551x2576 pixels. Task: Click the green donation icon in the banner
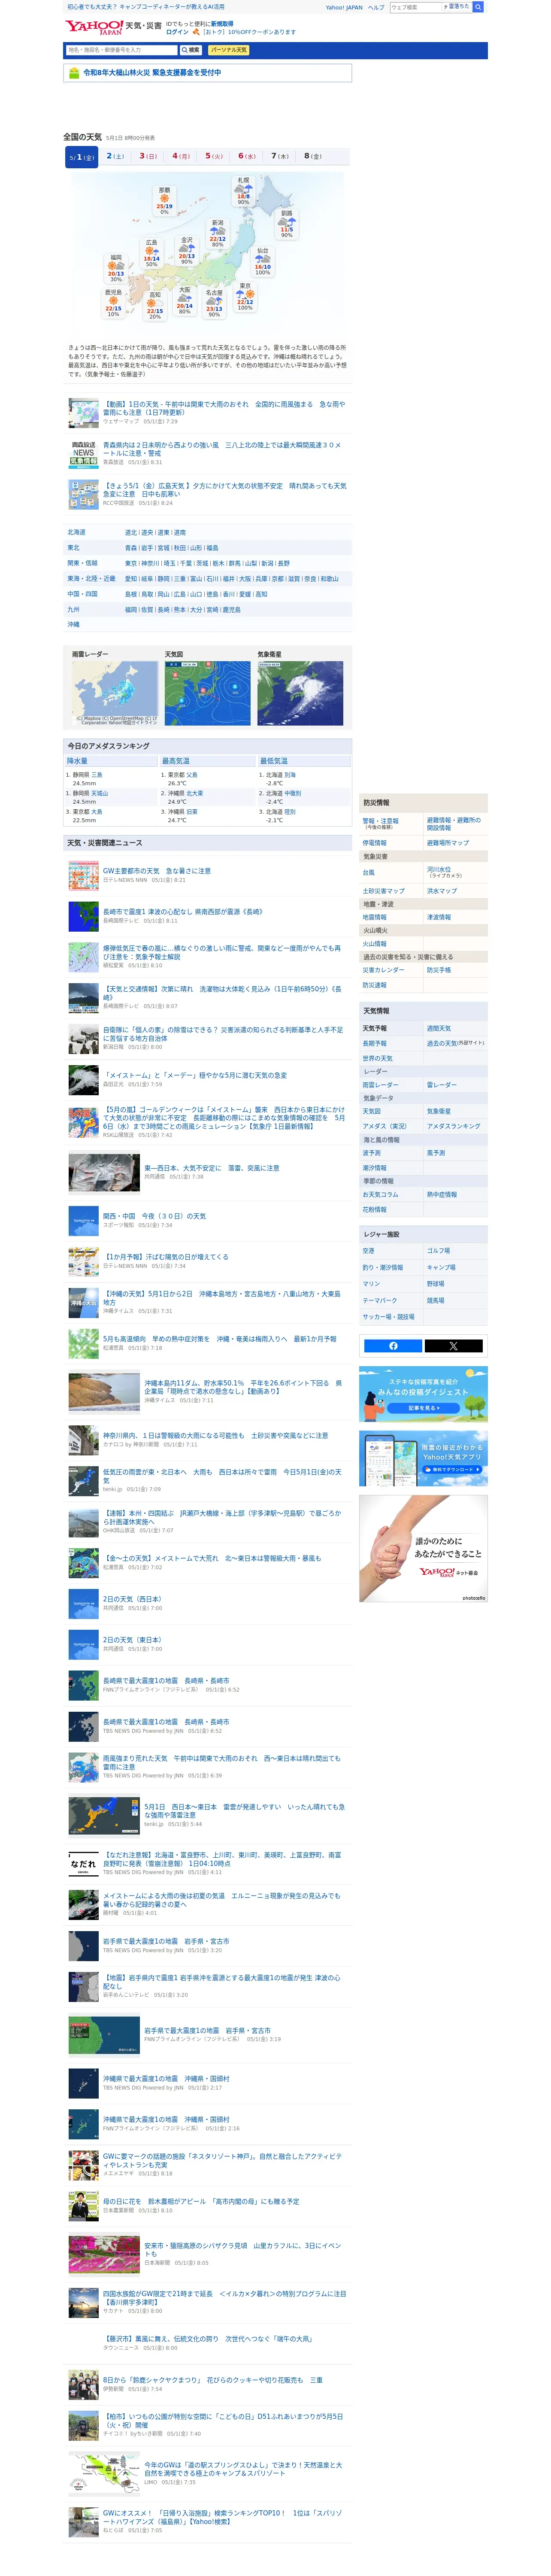(73, 73)
